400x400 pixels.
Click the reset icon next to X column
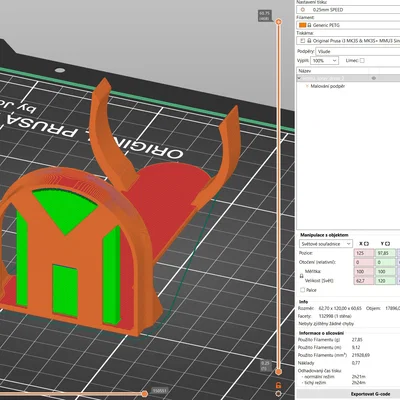pyautogui.click(x=366, y=244)
